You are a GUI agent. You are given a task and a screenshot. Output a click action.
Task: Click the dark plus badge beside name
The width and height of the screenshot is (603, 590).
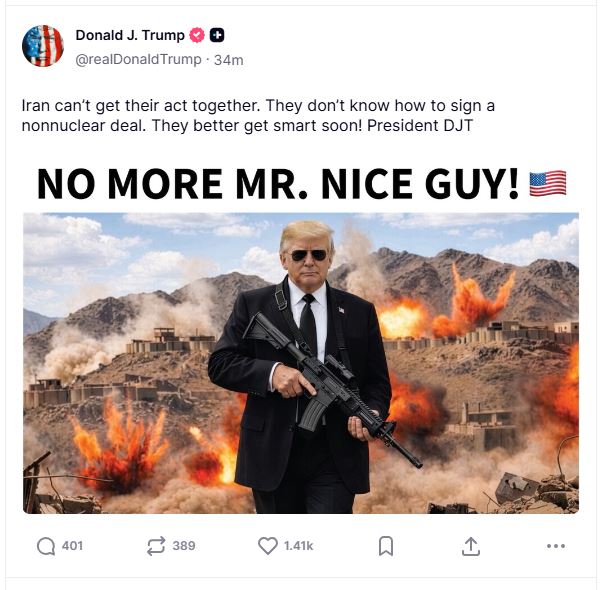[x=217, y=35]
